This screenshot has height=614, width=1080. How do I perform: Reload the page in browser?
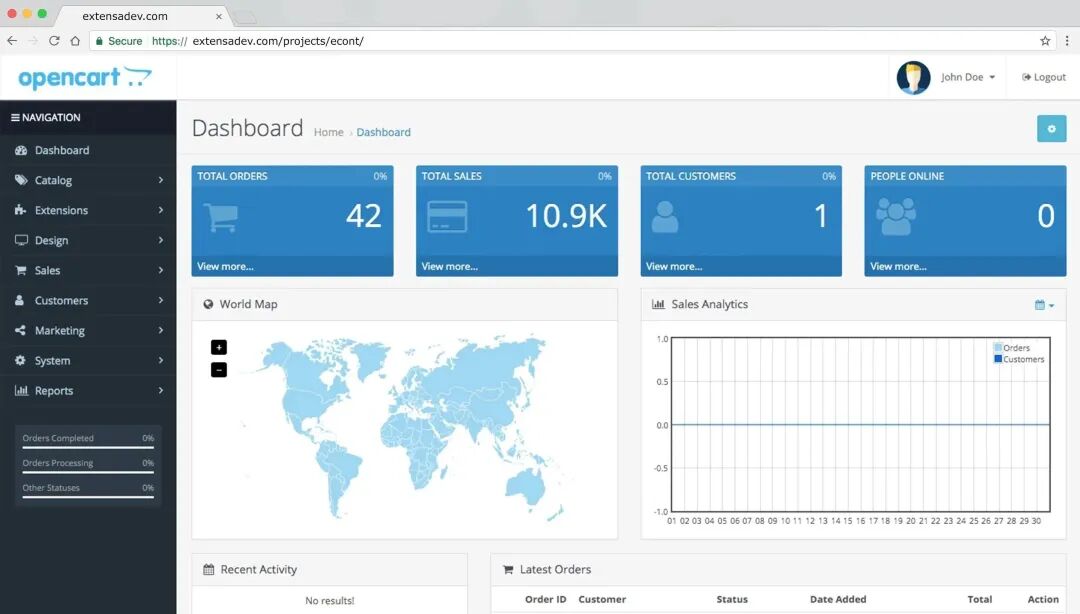click(x=54, y=41)
